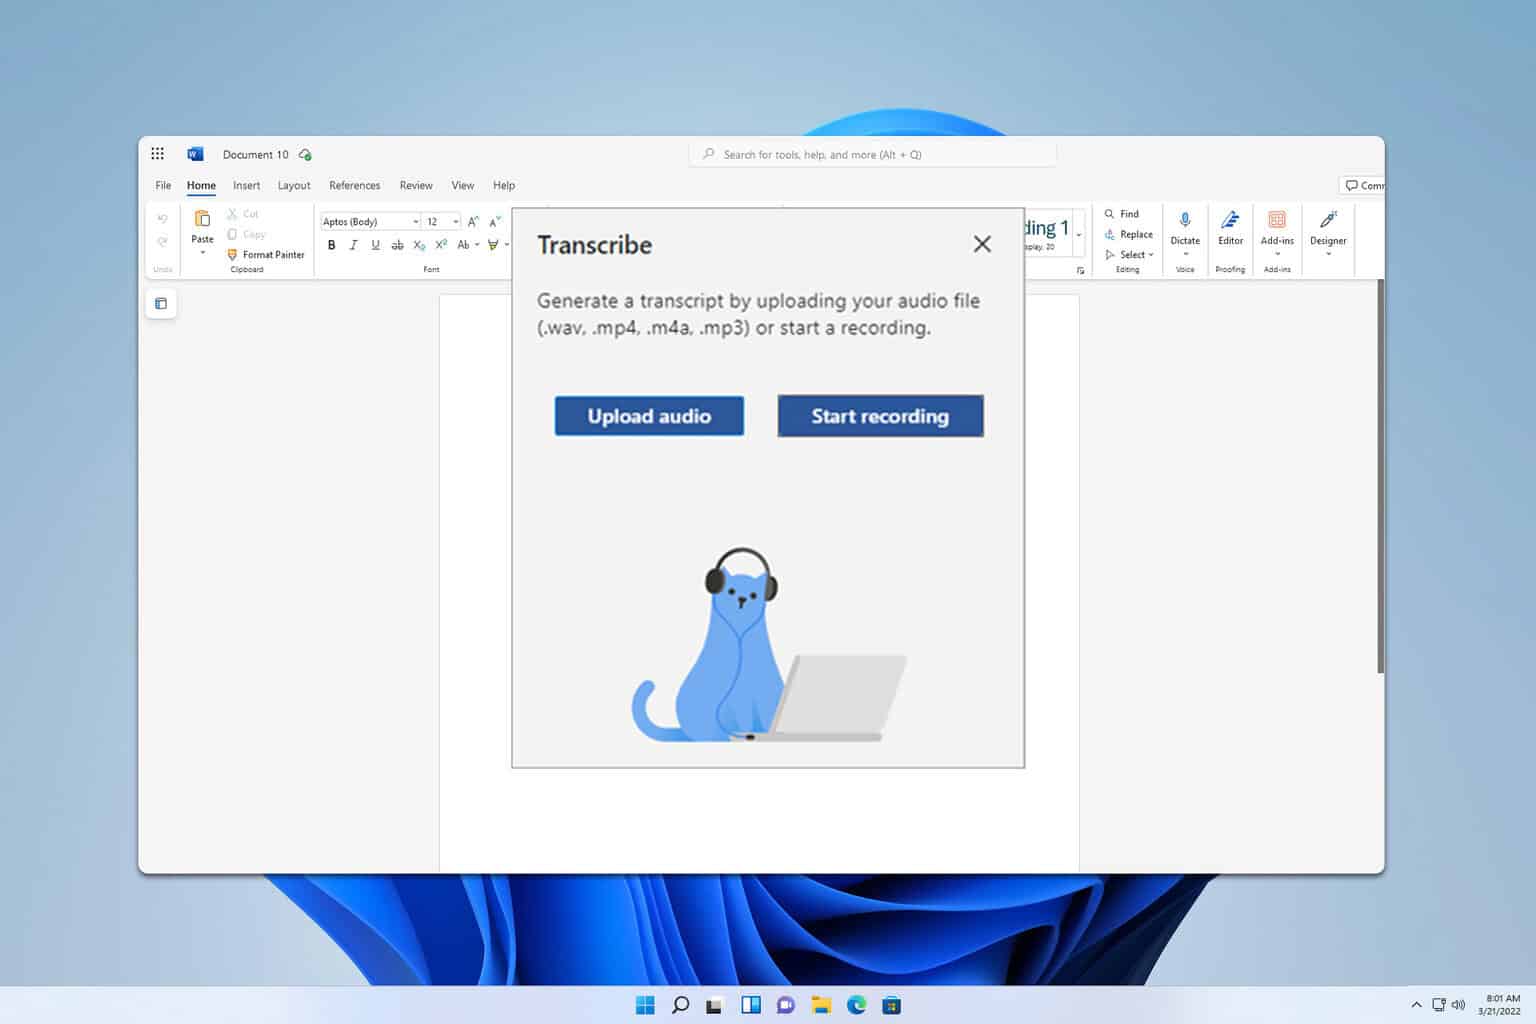Viewport: 1536px width, 1024px height.
Task: Undo the last action
Action: tap(162, 219)
